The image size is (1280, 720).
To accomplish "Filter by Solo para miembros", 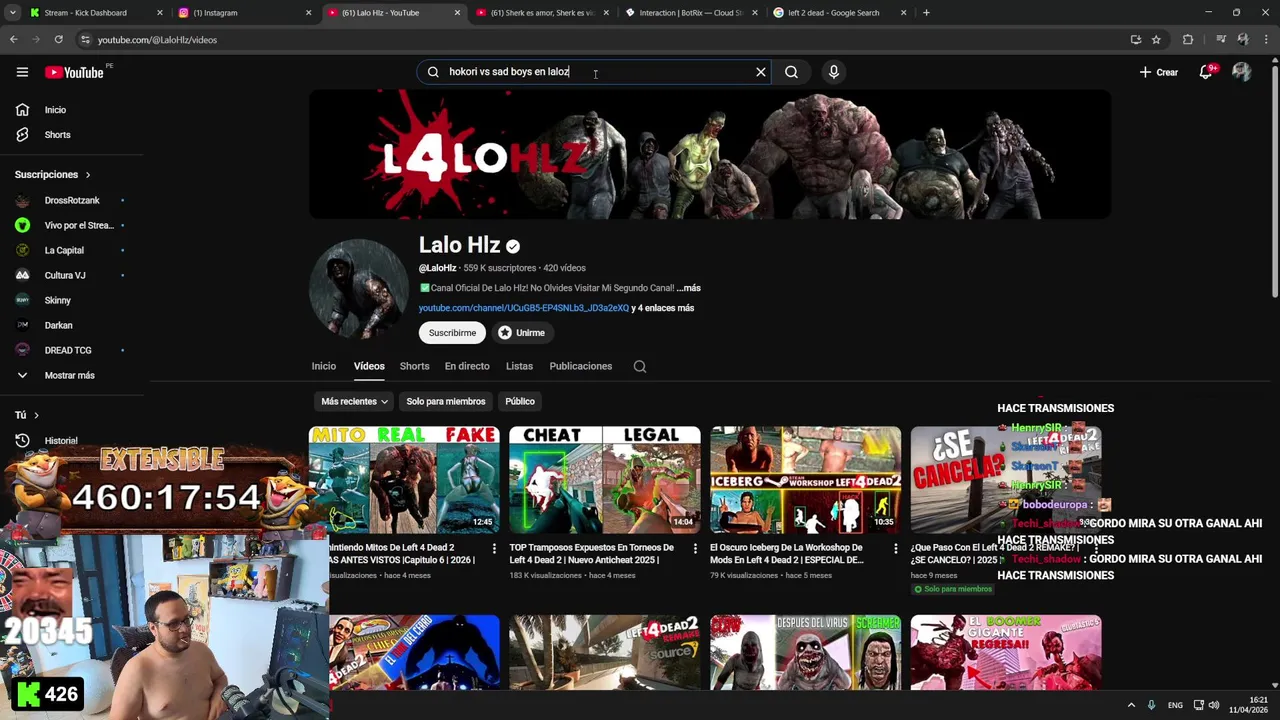I will (446, 401).
